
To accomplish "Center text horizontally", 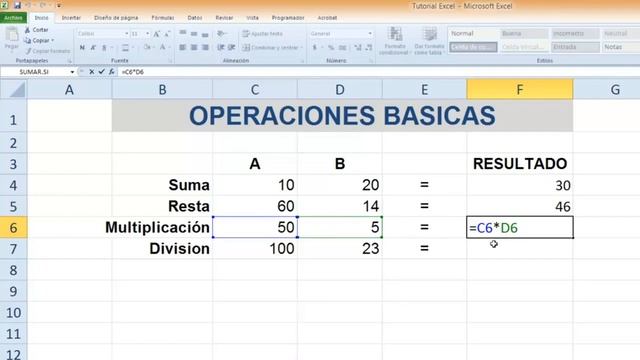I will pyautogui.click(x=194, y=48).
